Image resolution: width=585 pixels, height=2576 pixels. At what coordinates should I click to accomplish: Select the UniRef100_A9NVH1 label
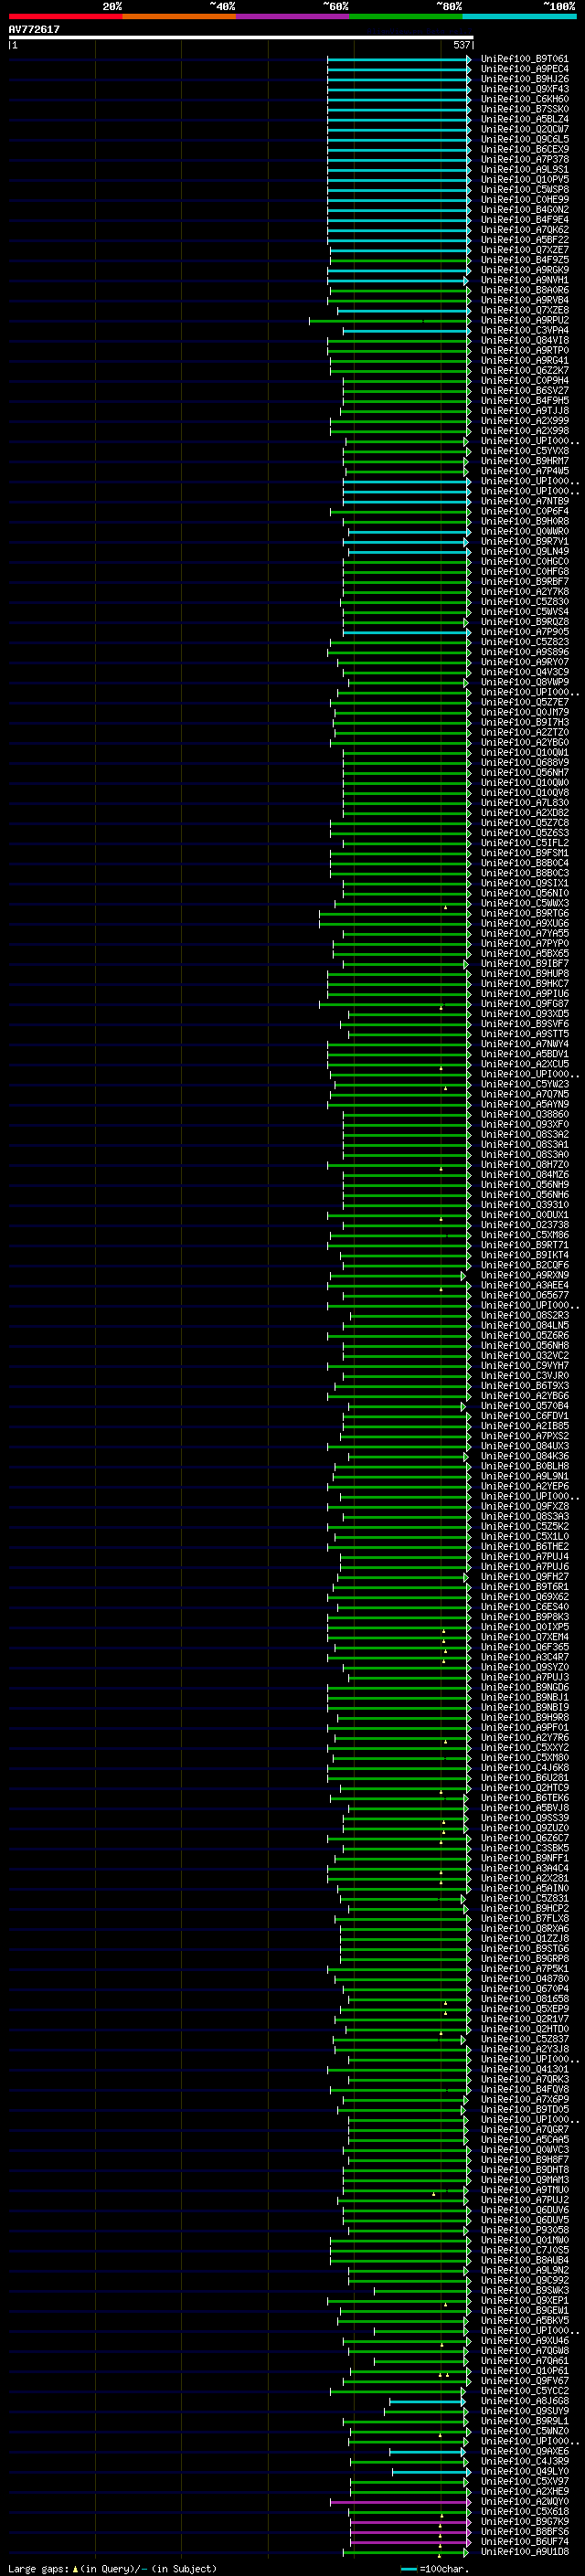coord(525,280)
